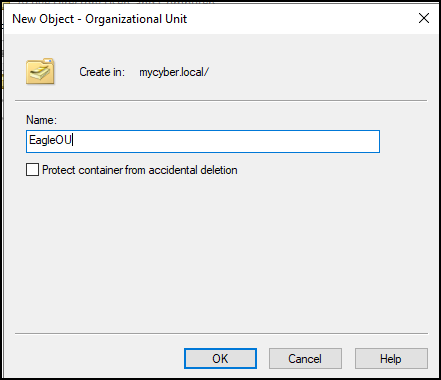
Task: Click inside the Name text field
Action: (203, 141)
